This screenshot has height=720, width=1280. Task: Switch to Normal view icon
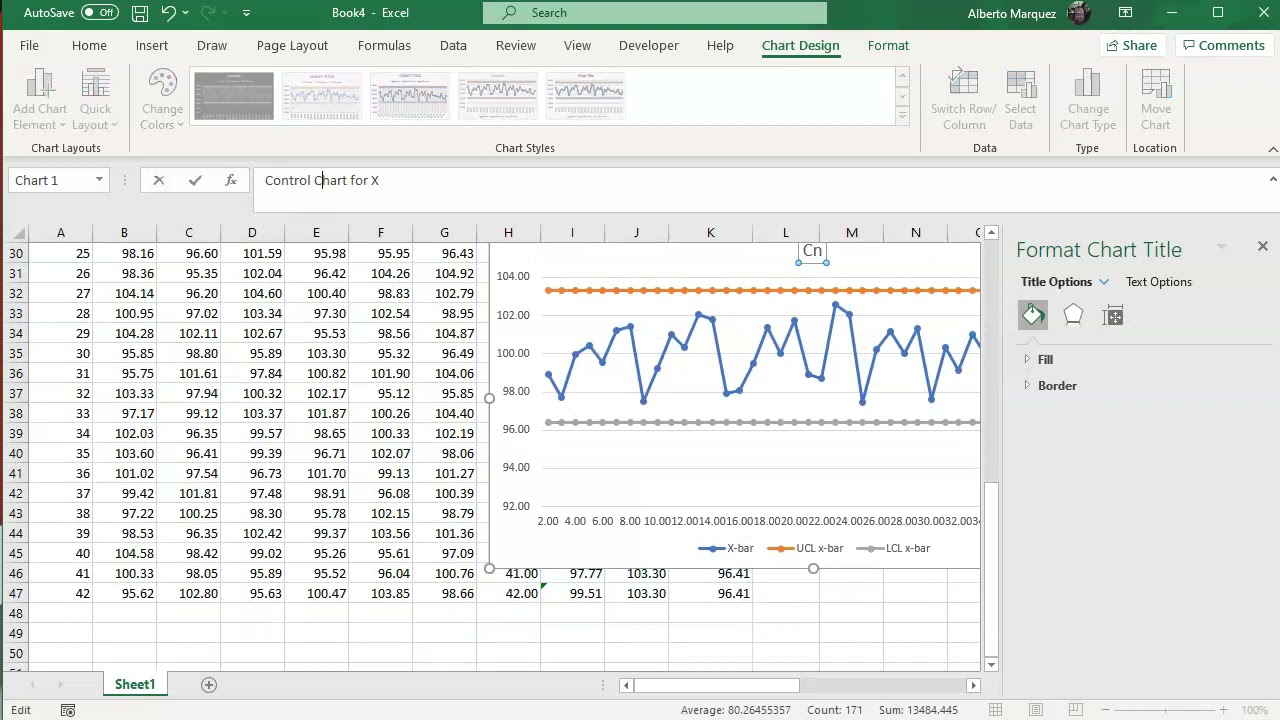tap(995, 710)
